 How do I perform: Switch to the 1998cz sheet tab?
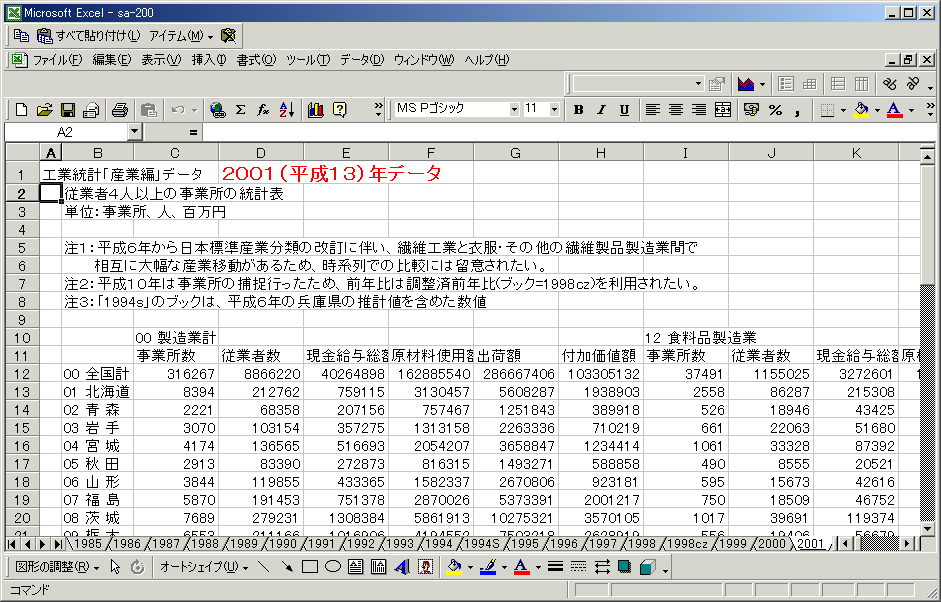tap(688, 543)
